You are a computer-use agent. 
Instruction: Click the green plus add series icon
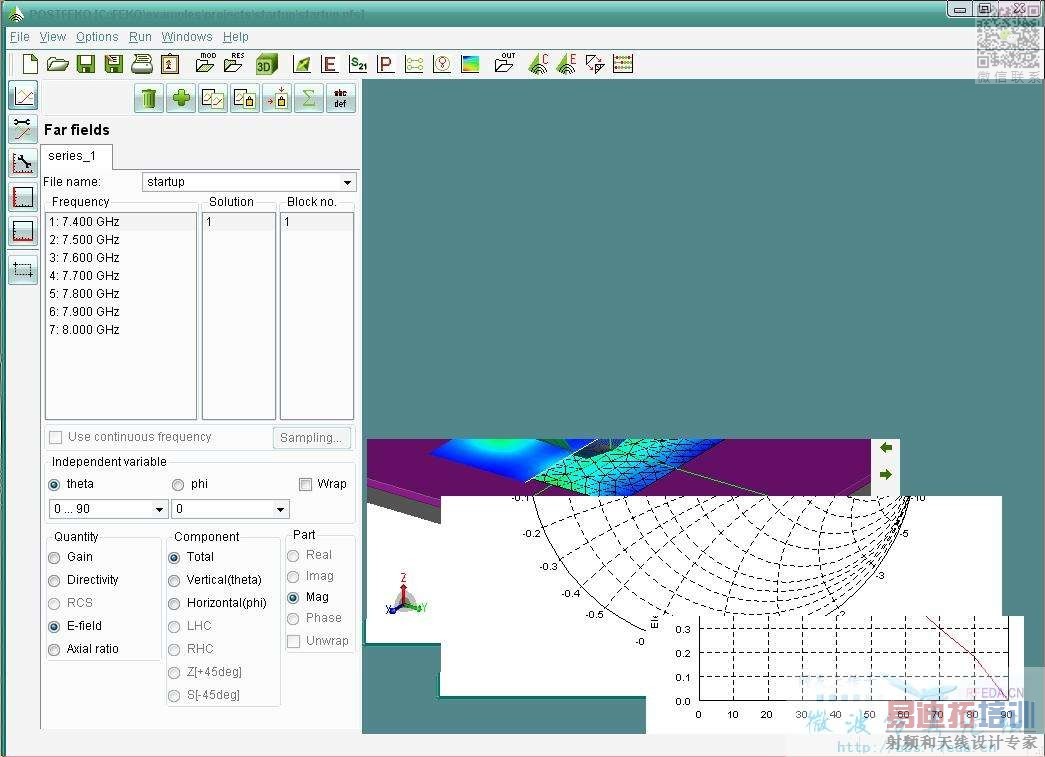coord(181,98)
